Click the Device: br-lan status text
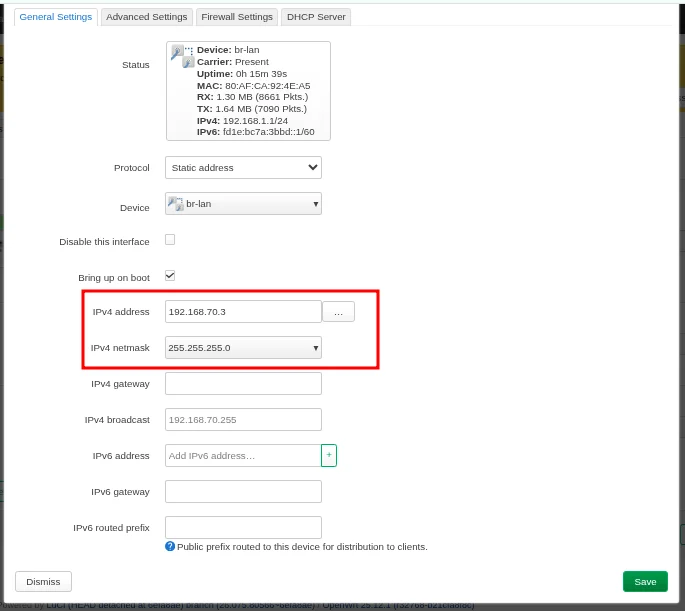 tap(228, 50)
